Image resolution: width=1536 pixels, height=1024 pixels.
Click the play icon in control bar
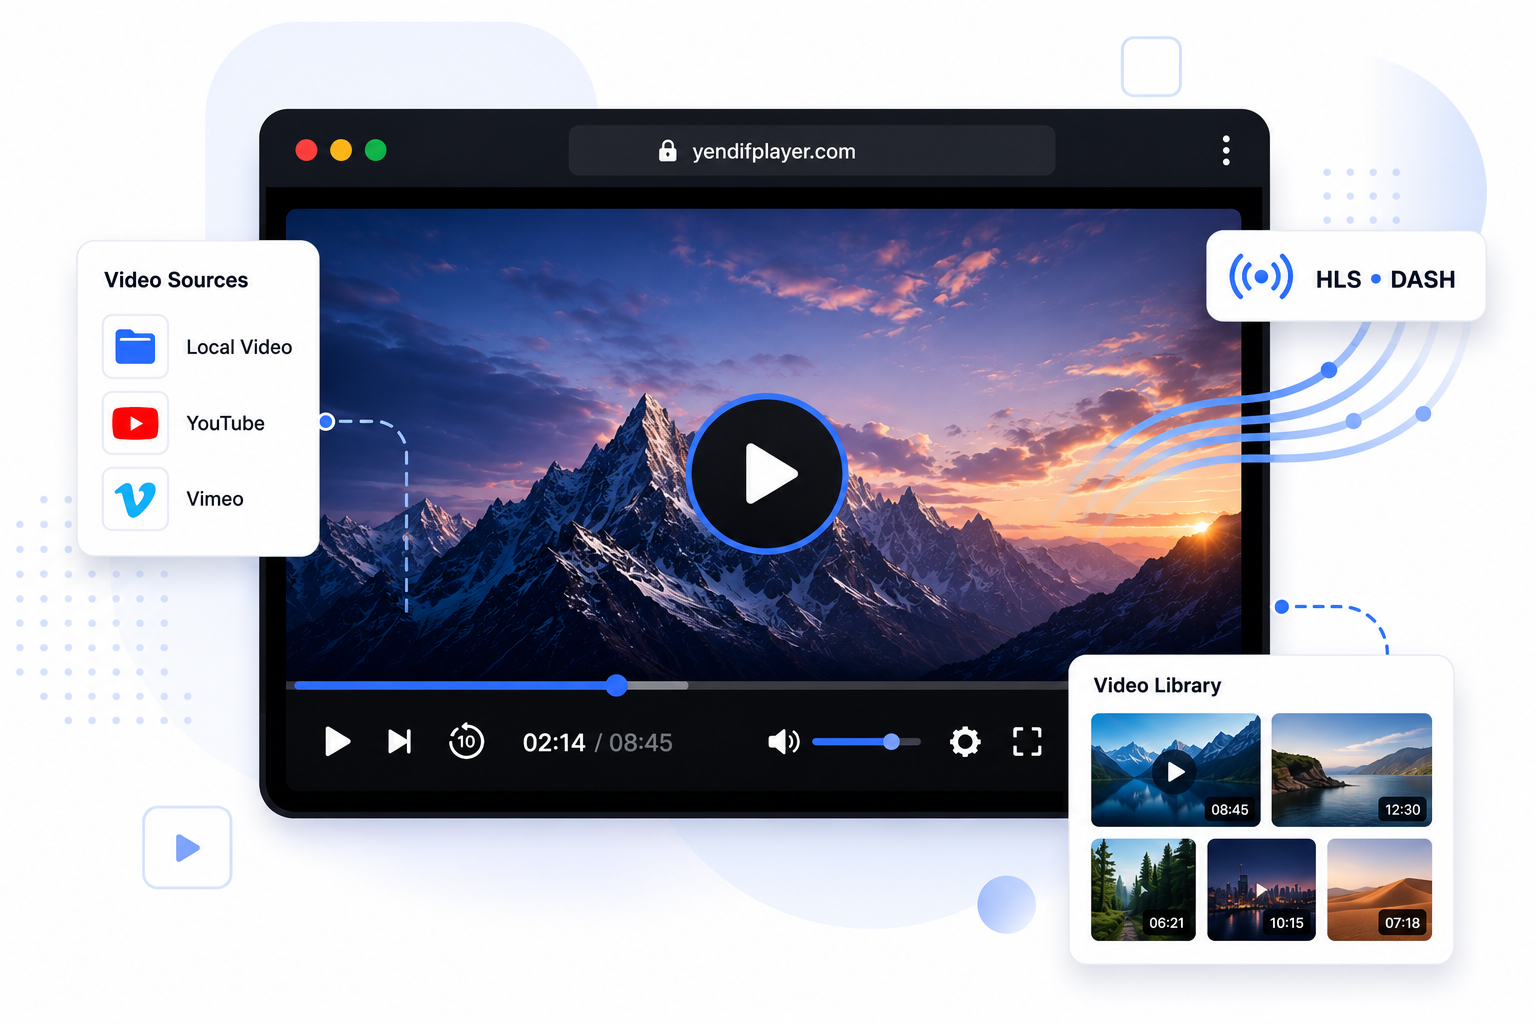tap(337, 742)
